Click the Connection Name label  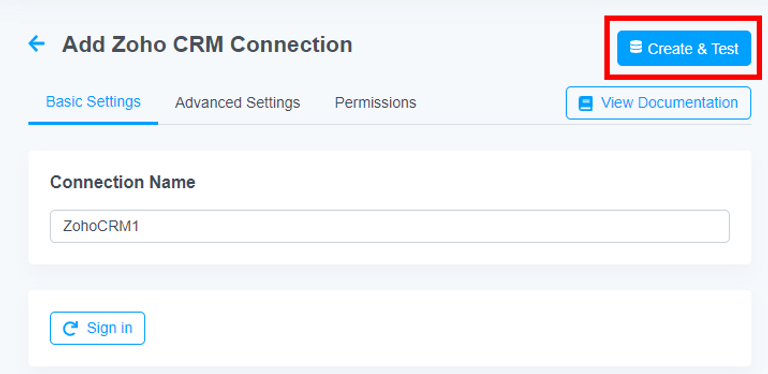pos(123,182)
